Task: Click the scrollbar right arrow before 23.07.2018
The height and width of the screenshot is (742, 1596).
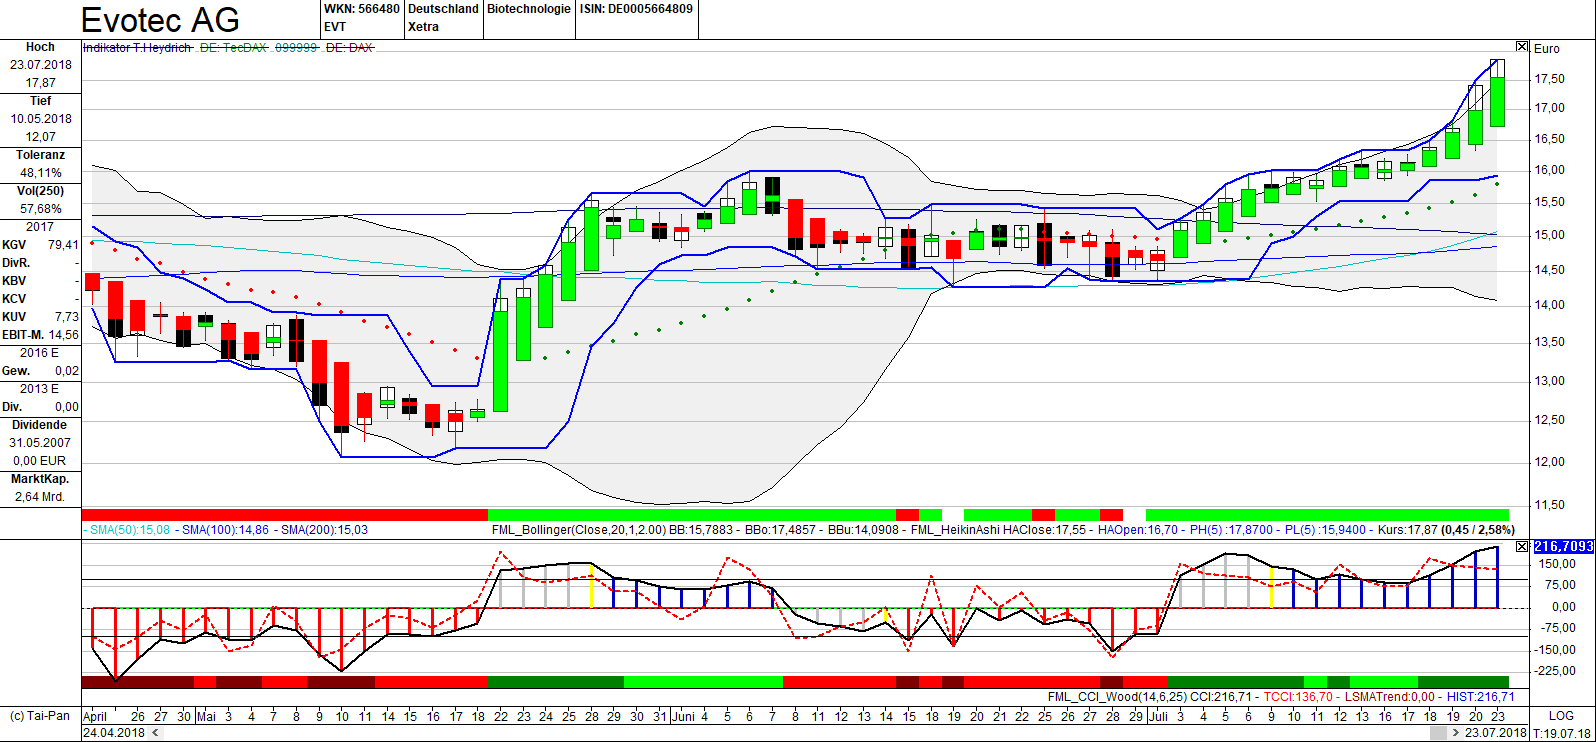Action: pyautogui.click(x=1456, y=733)
